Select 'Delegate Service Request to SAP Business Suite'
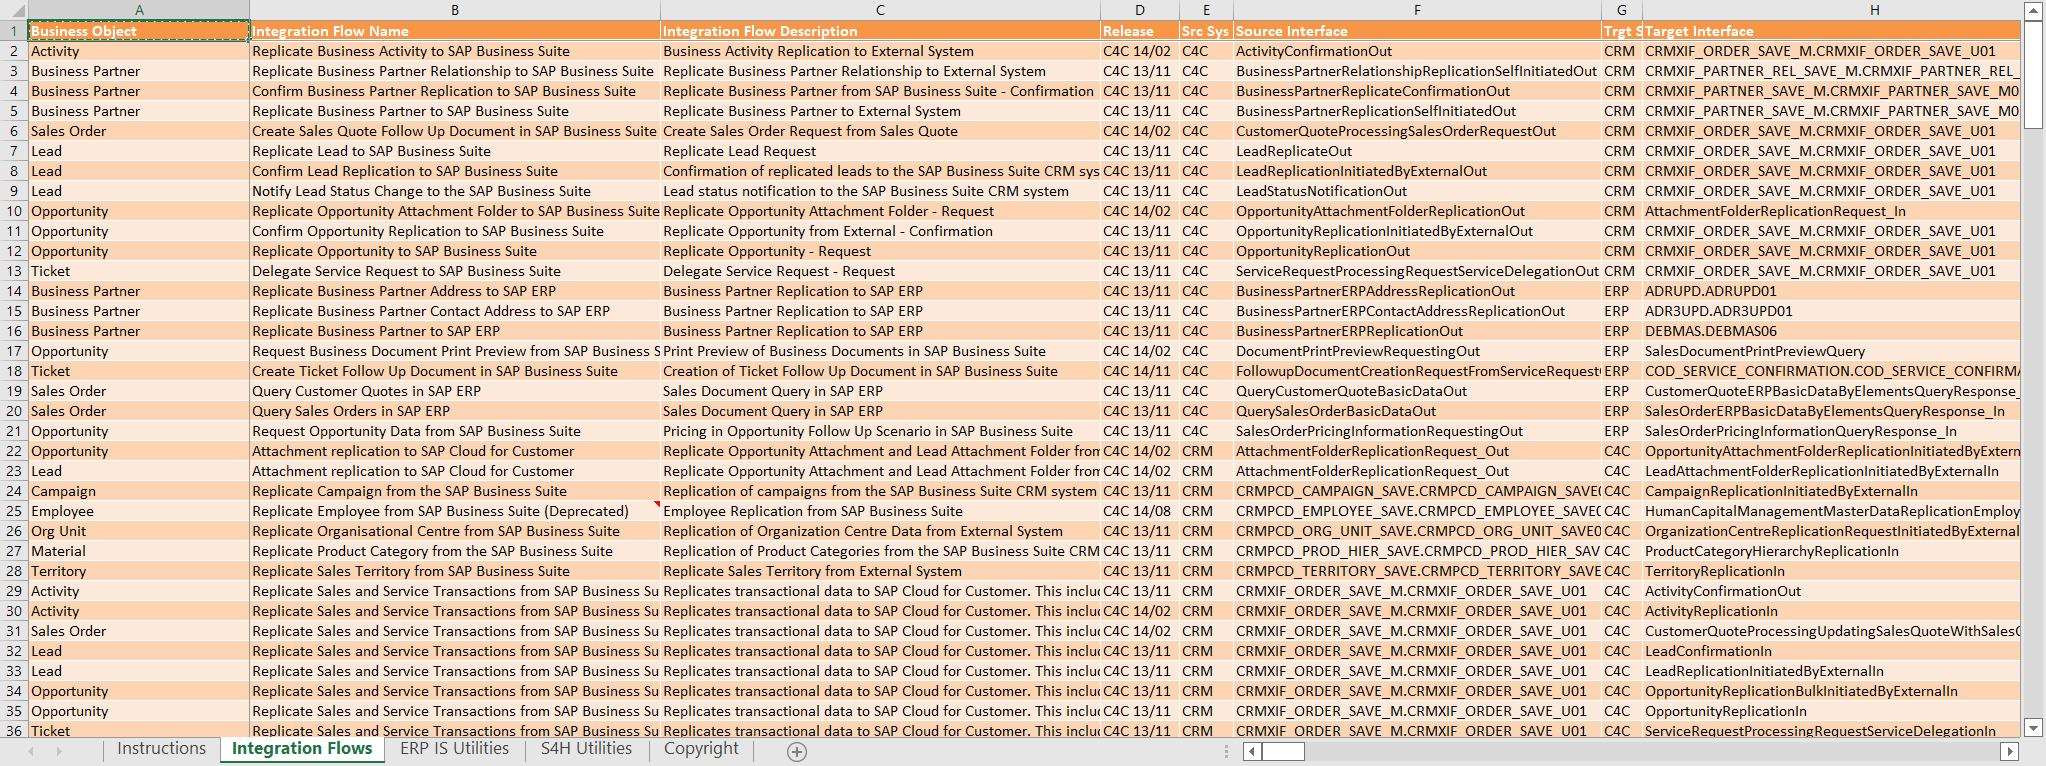The width and height of the screenshot is (2046, 766). tap(455, 271)
